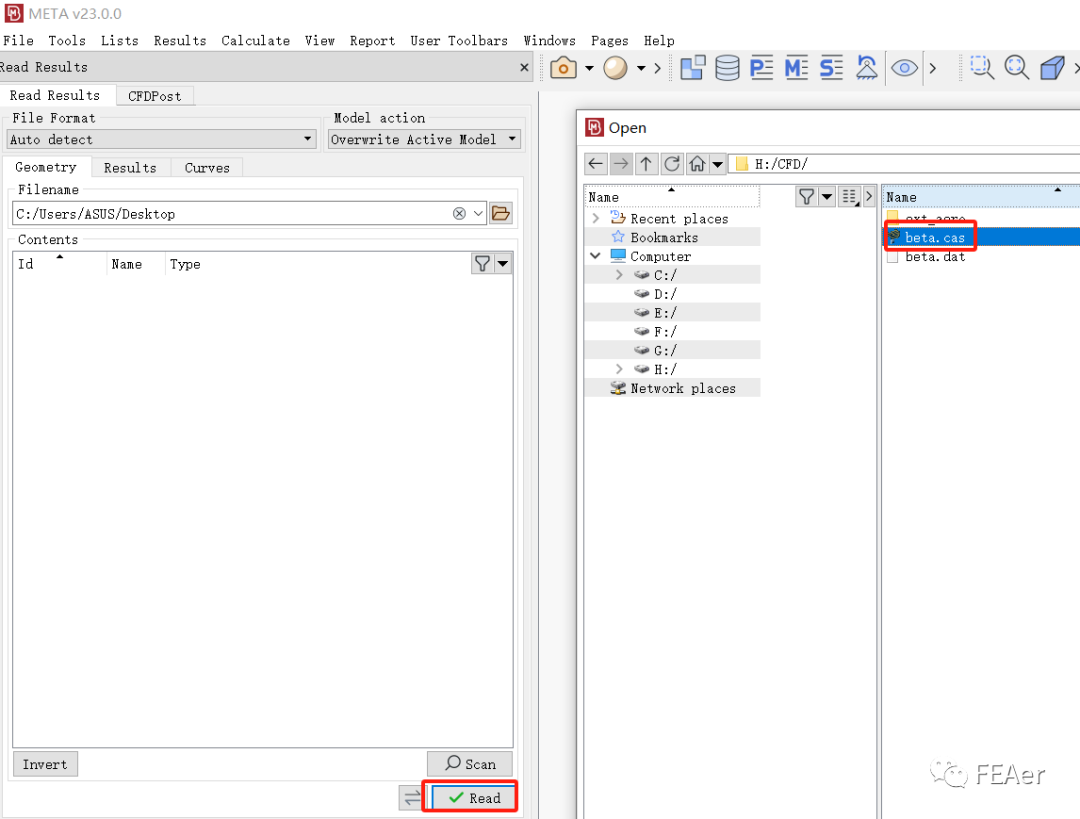The height and width of the screenshot is (819, 1080).
Task: Open the Calculate menu
Action: pyautogui.click(x=255, y=41)
